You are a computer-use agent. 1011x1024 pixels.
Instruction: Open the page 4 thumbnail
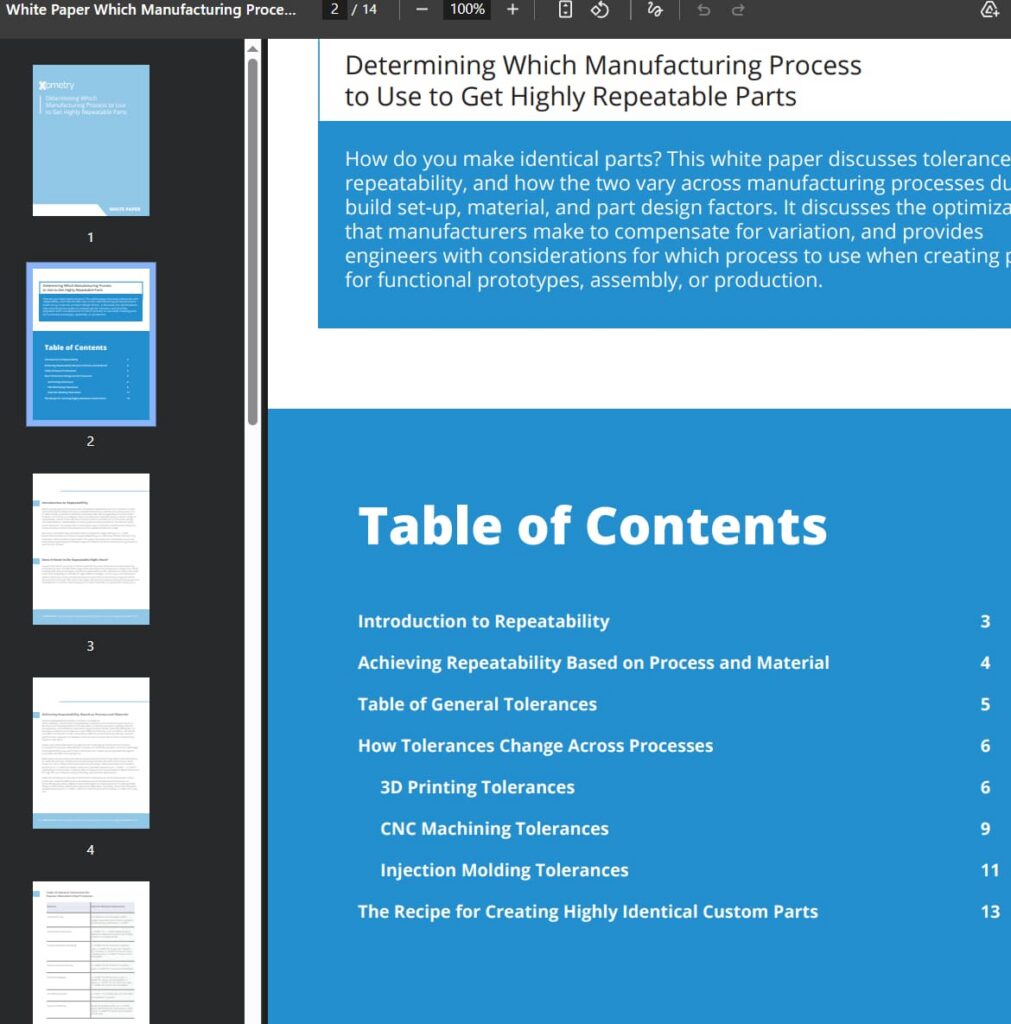(x=91, y=753)
